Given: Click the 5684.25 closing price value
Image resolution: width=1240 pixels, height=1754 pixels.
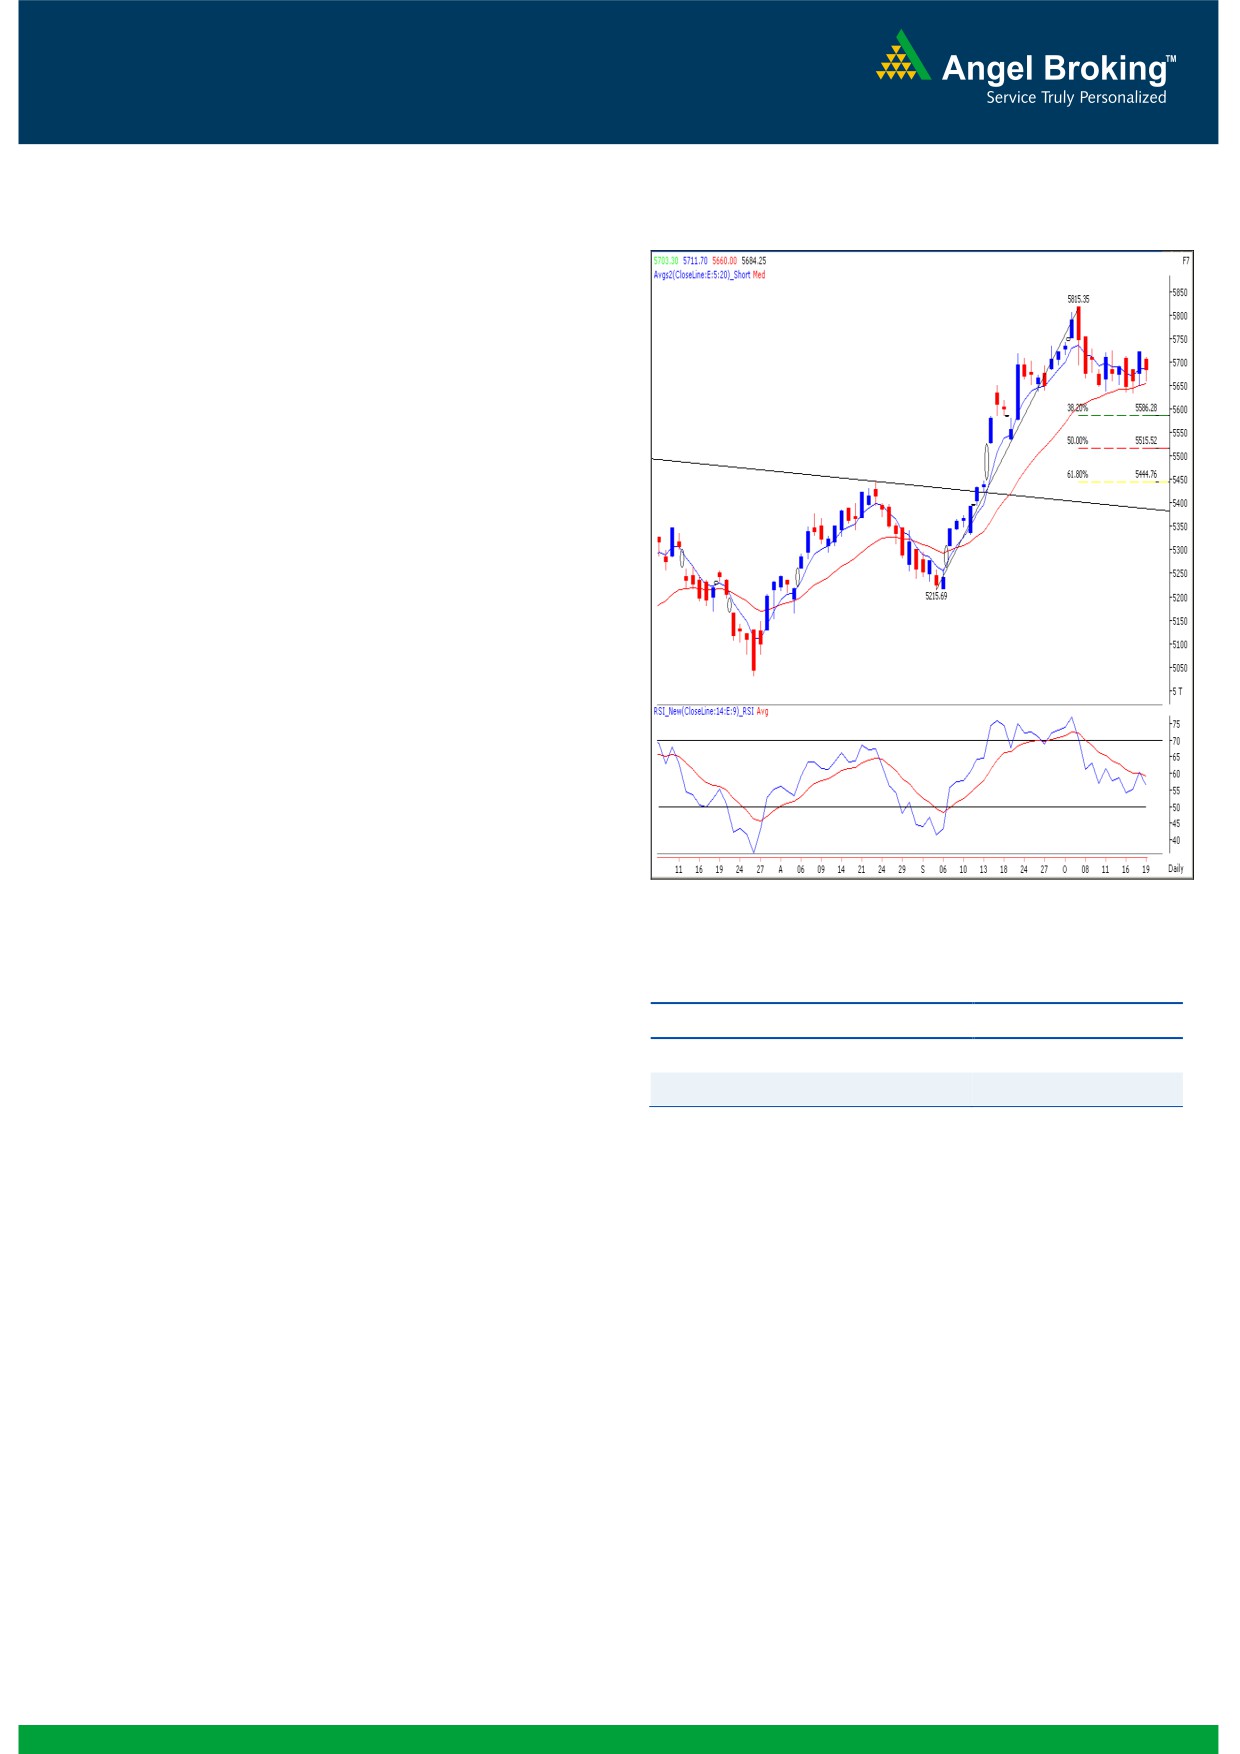Looking at the screenshot, I should pos(753,261).
